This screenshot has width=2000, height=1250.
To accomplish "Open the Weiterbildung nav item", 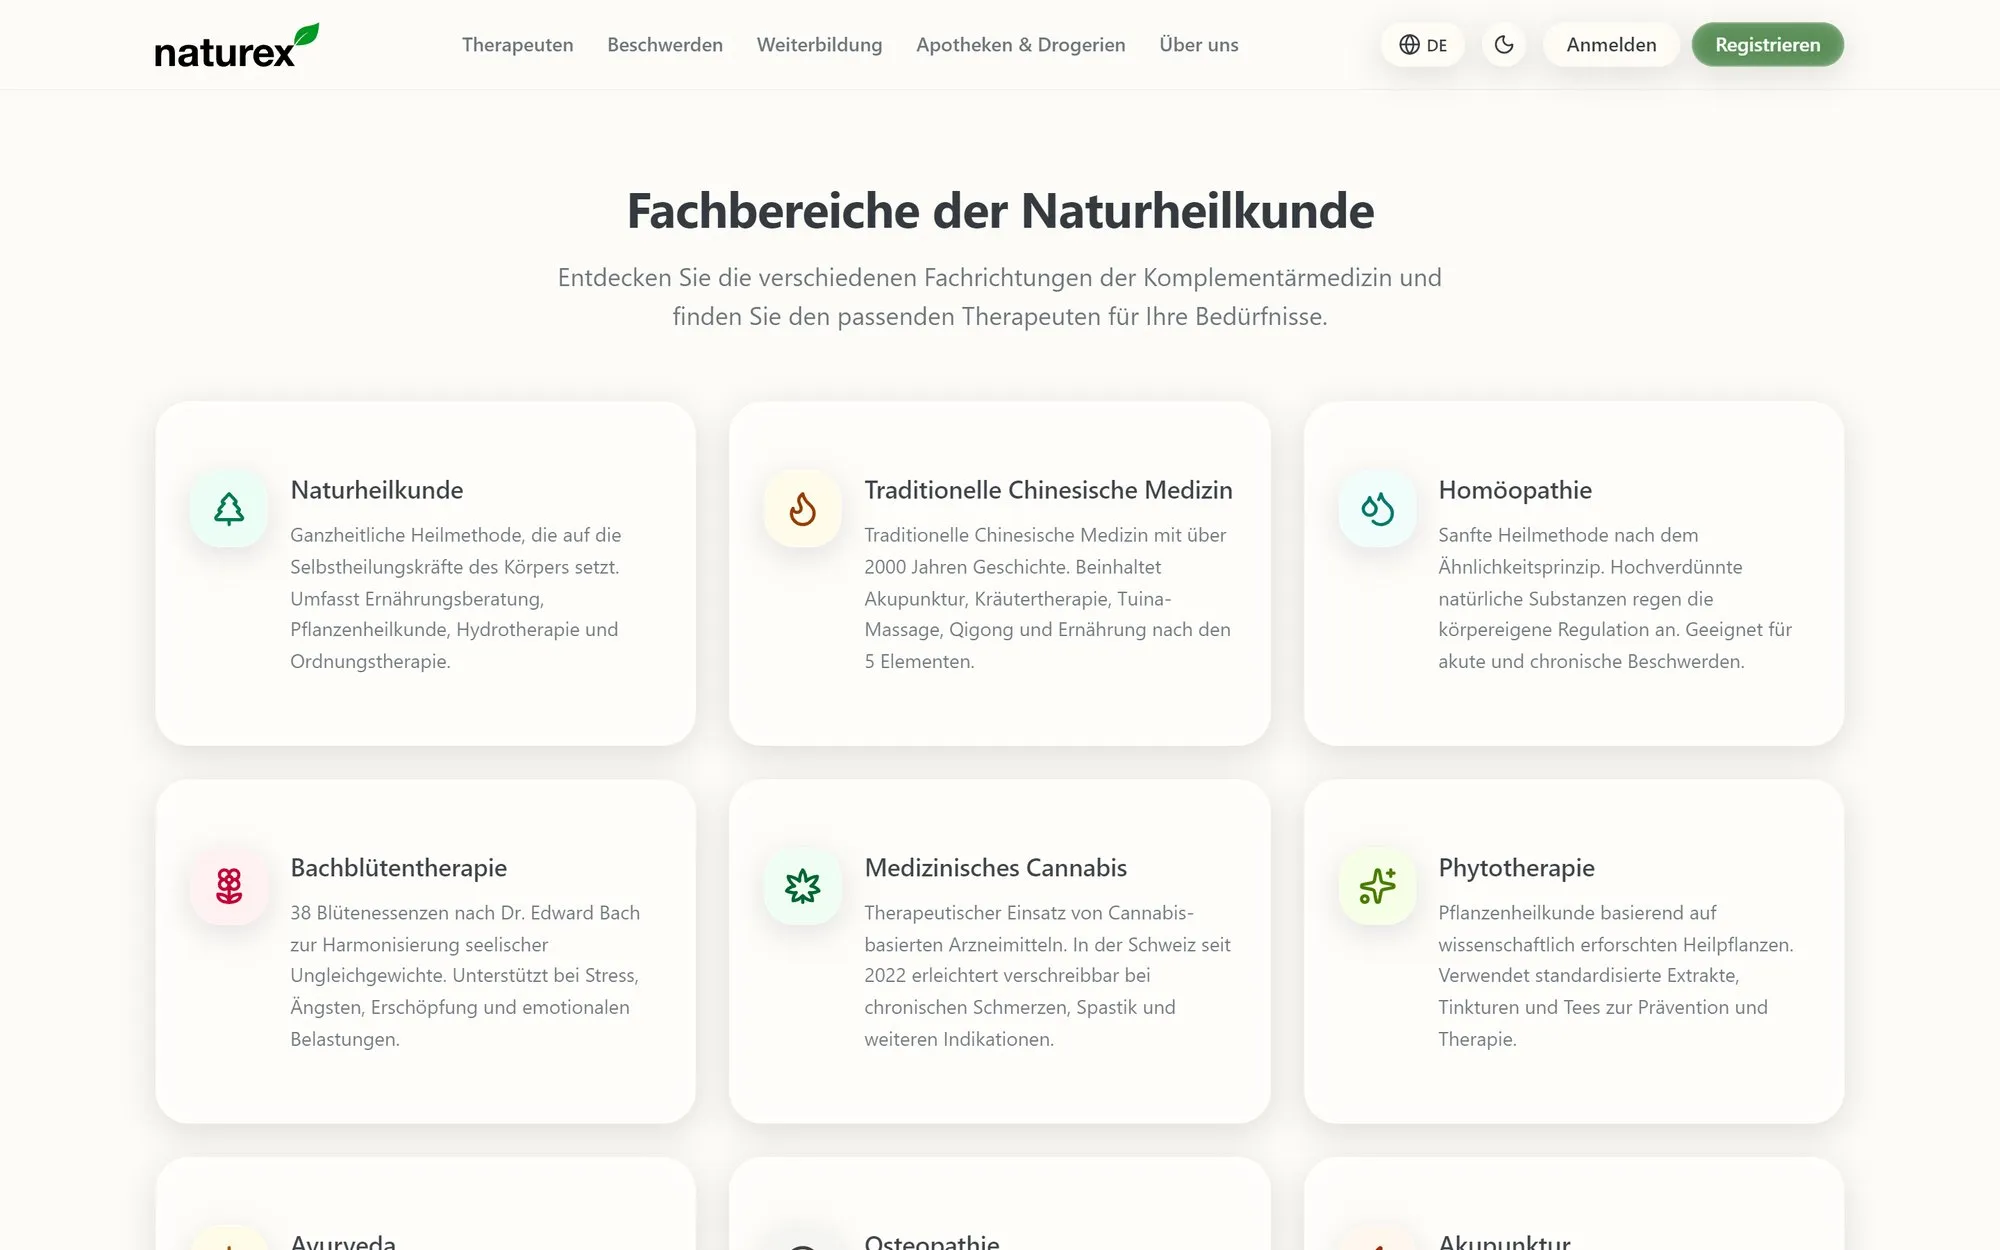I will click(x=819, y=45).
